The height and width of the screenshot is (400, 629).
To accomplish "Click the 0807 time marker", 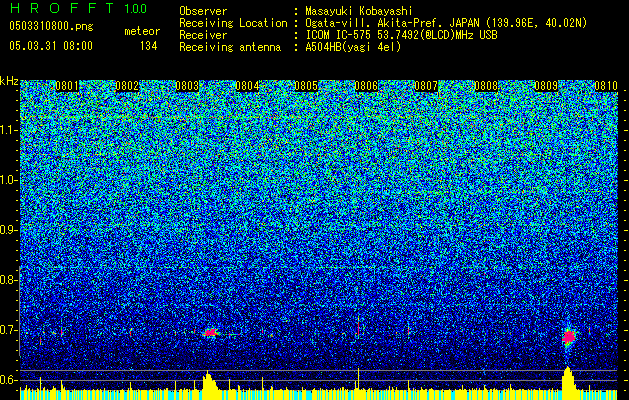I will pos(426,86).
